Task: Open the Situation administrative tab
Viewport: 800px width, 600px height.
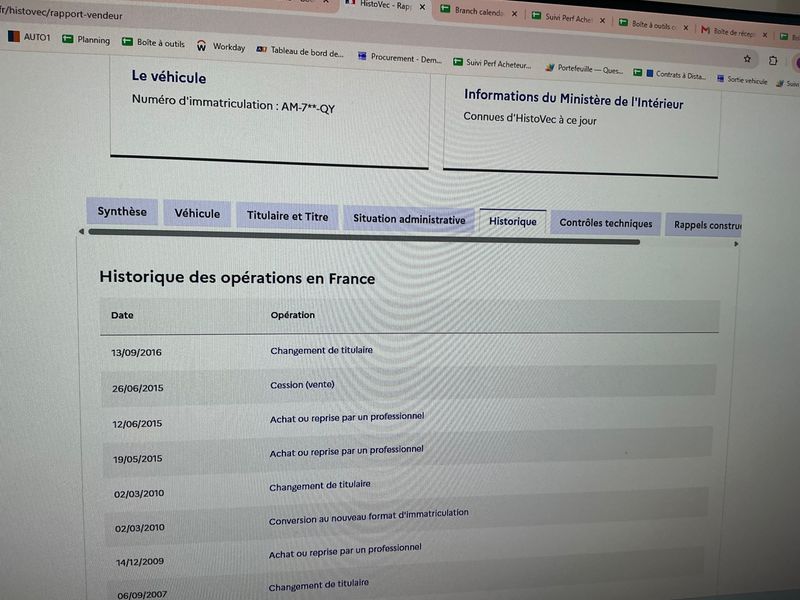Action: click(x=409, y=219)
